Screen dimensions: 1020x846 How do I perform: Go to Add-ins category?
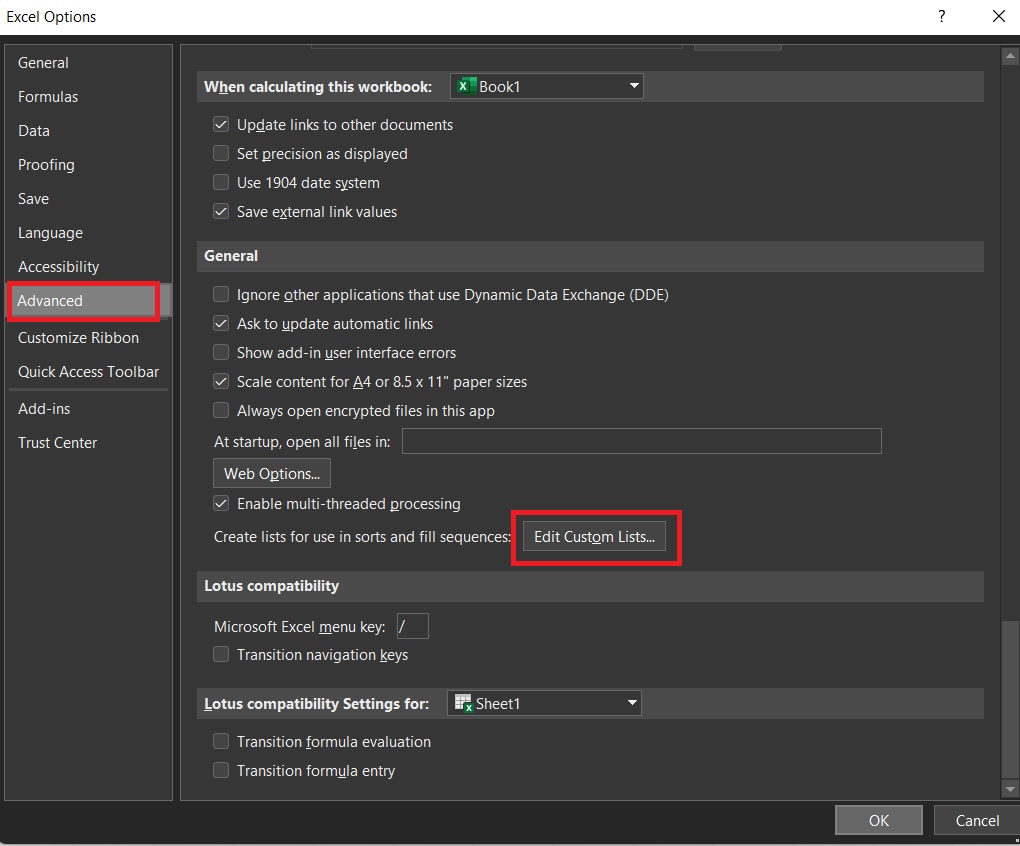[44, 408]
